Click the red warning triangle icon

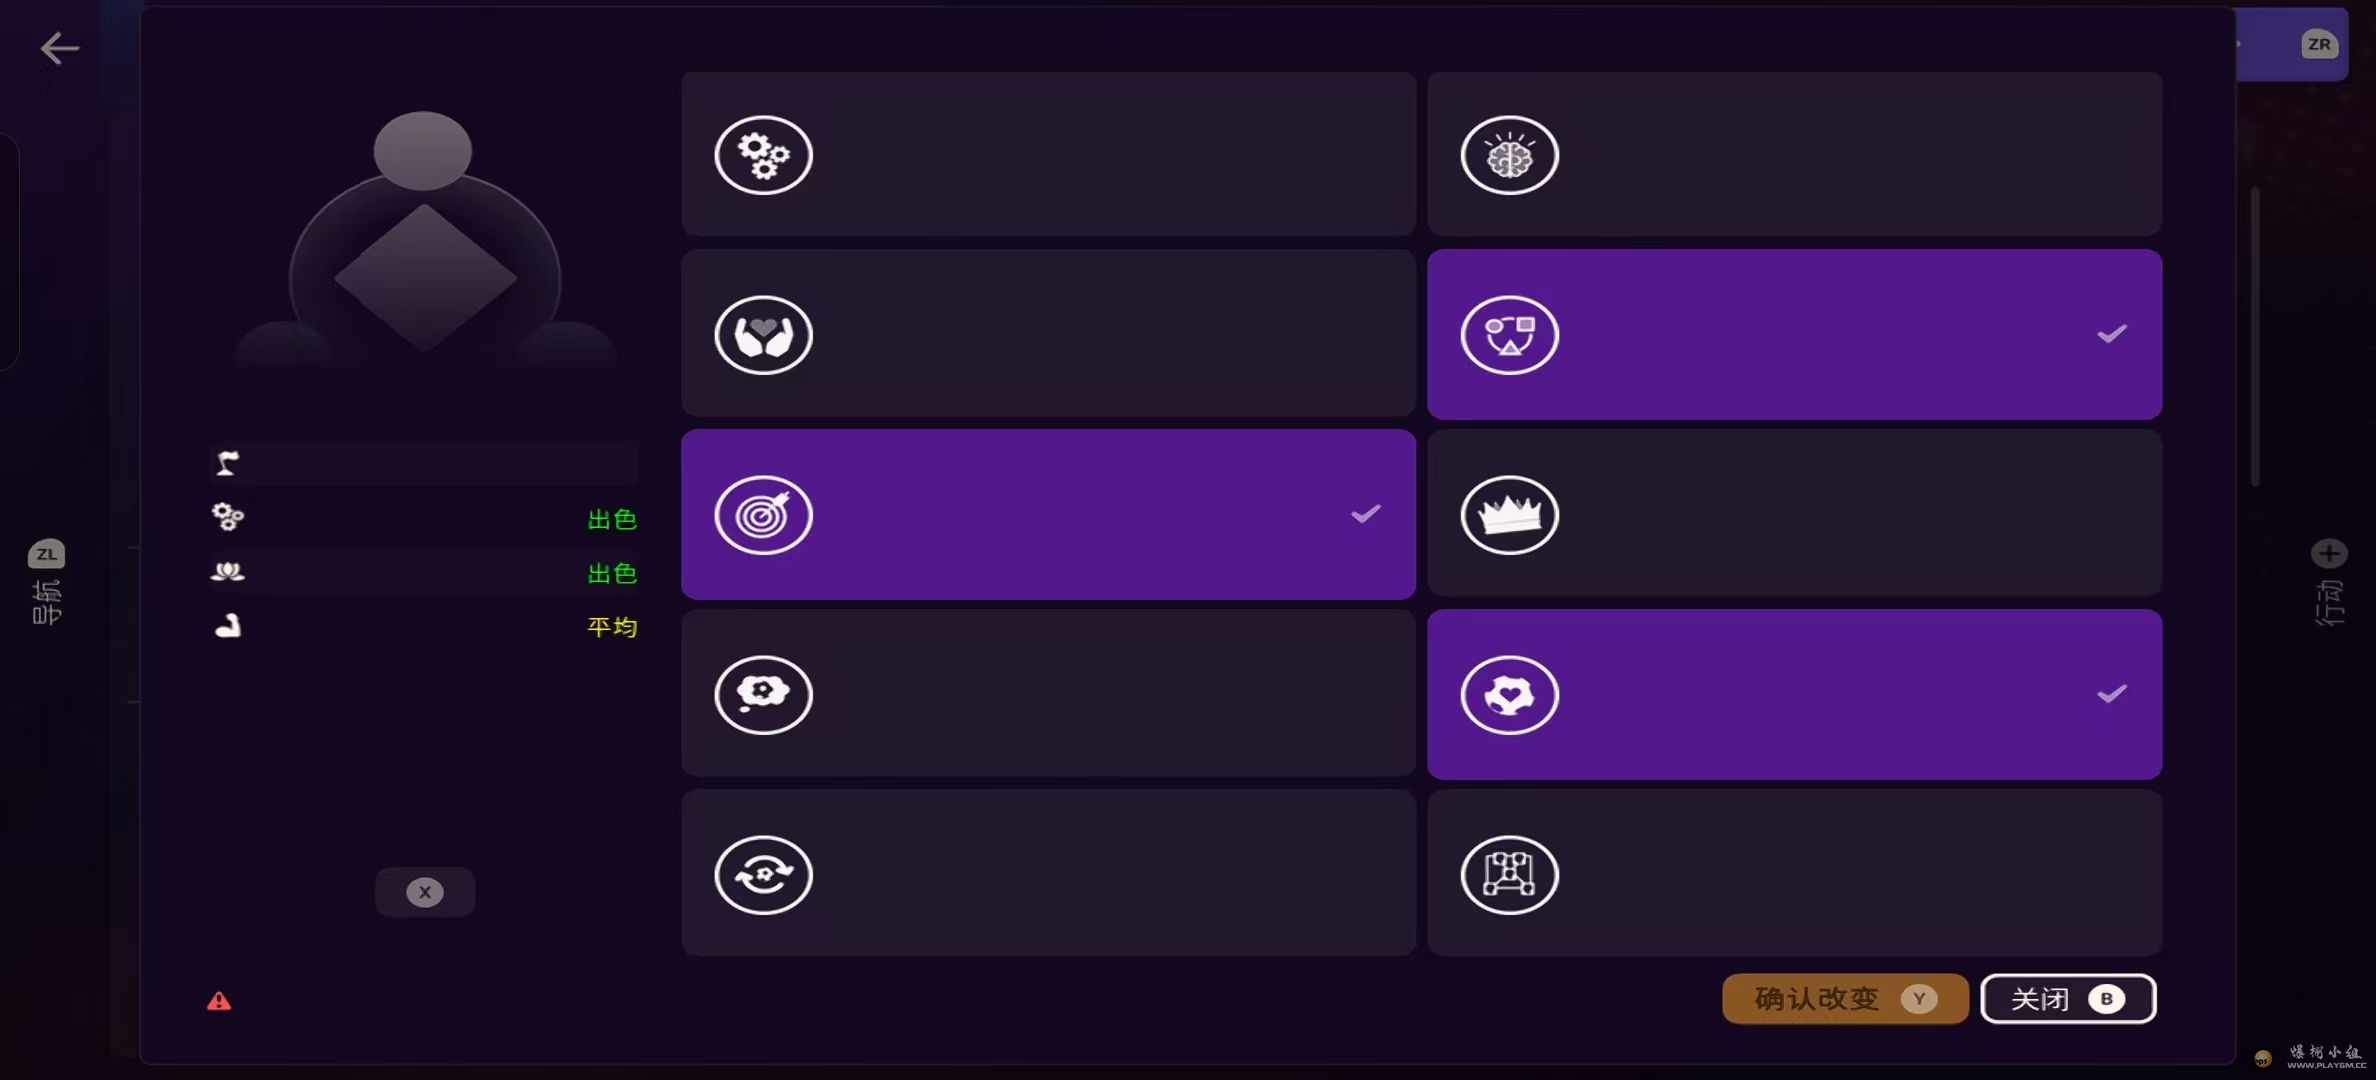pyautogui.click(x=219, y=1001)
